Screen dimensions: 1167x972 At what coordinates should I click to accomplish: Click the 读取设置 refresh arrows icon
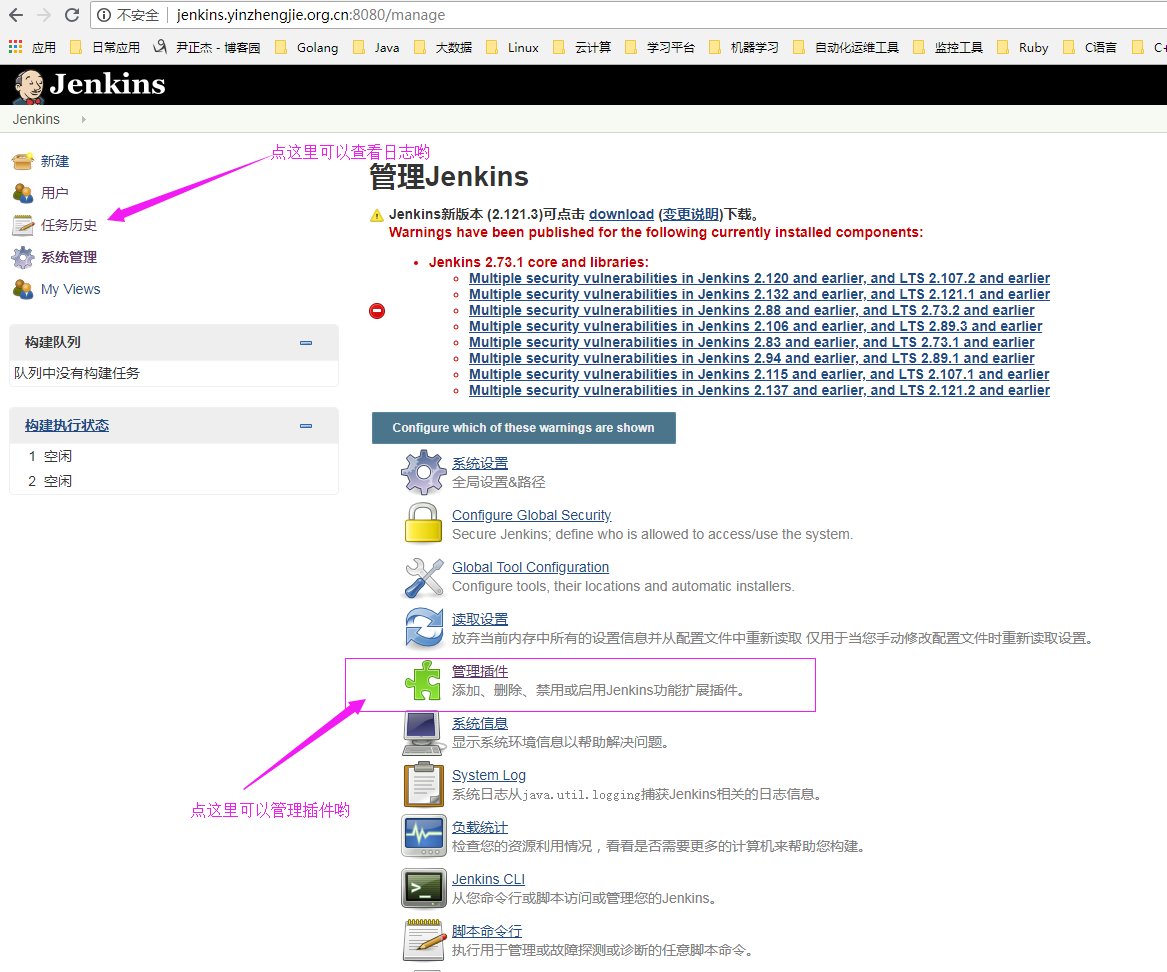[x=423, y=627]
